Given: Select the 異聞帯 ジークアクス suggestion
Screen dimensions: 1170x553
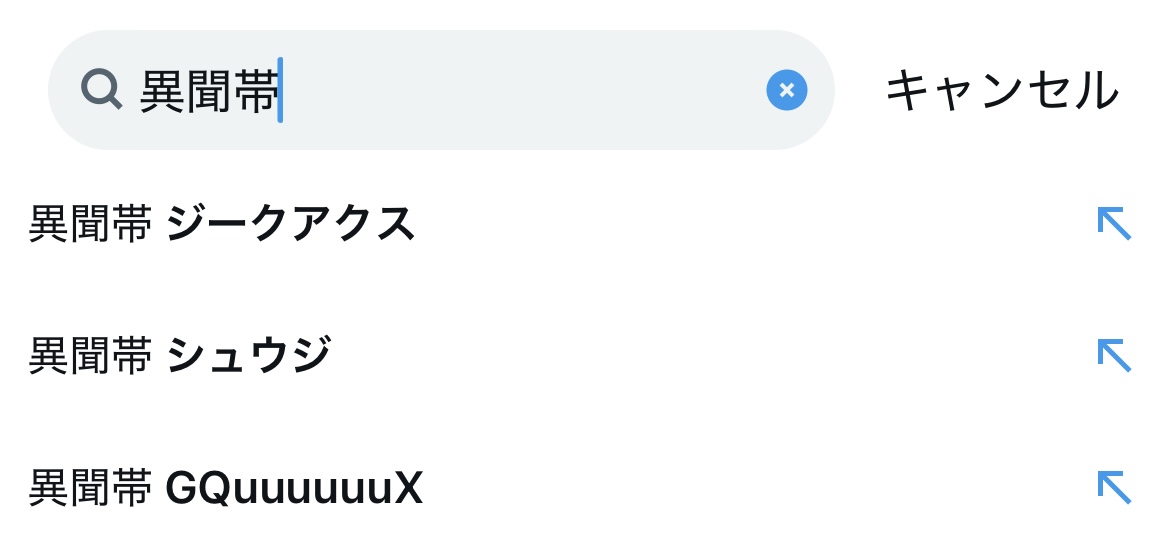Looking at the screenshot, I should 222,224.
